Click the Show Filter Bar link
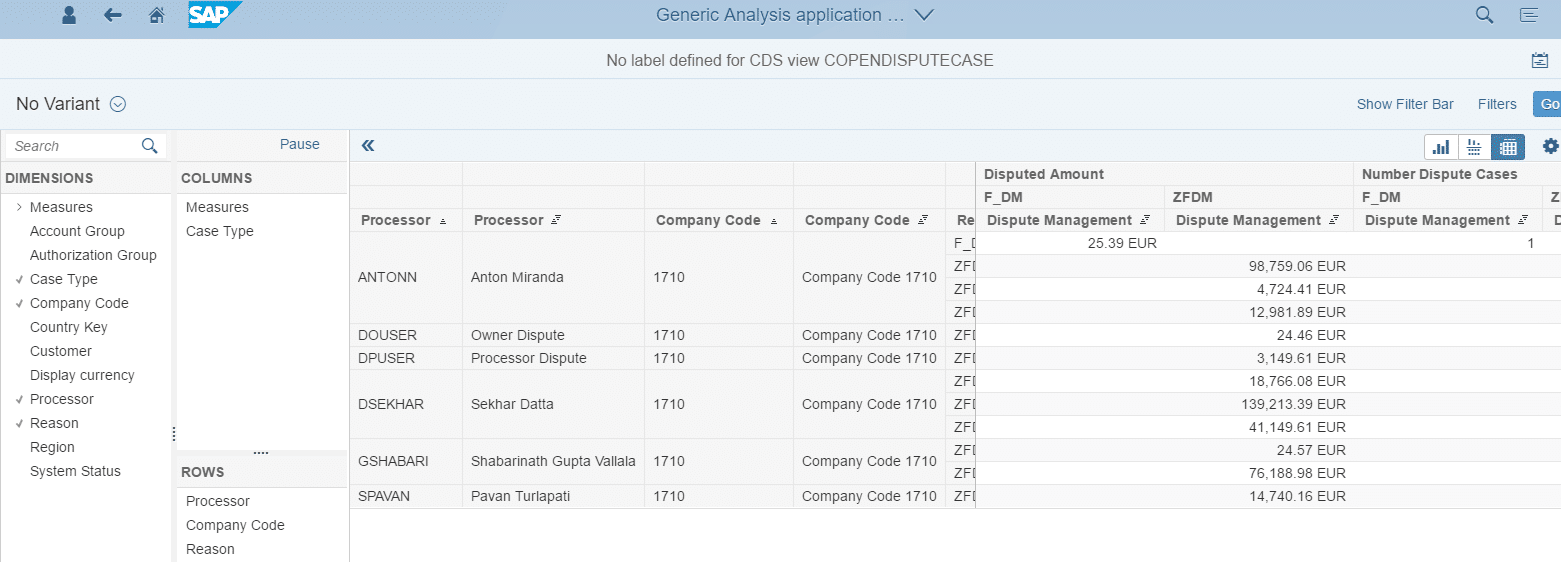Viewport: 1561px width, 562px height. [x=1404, y=104]
